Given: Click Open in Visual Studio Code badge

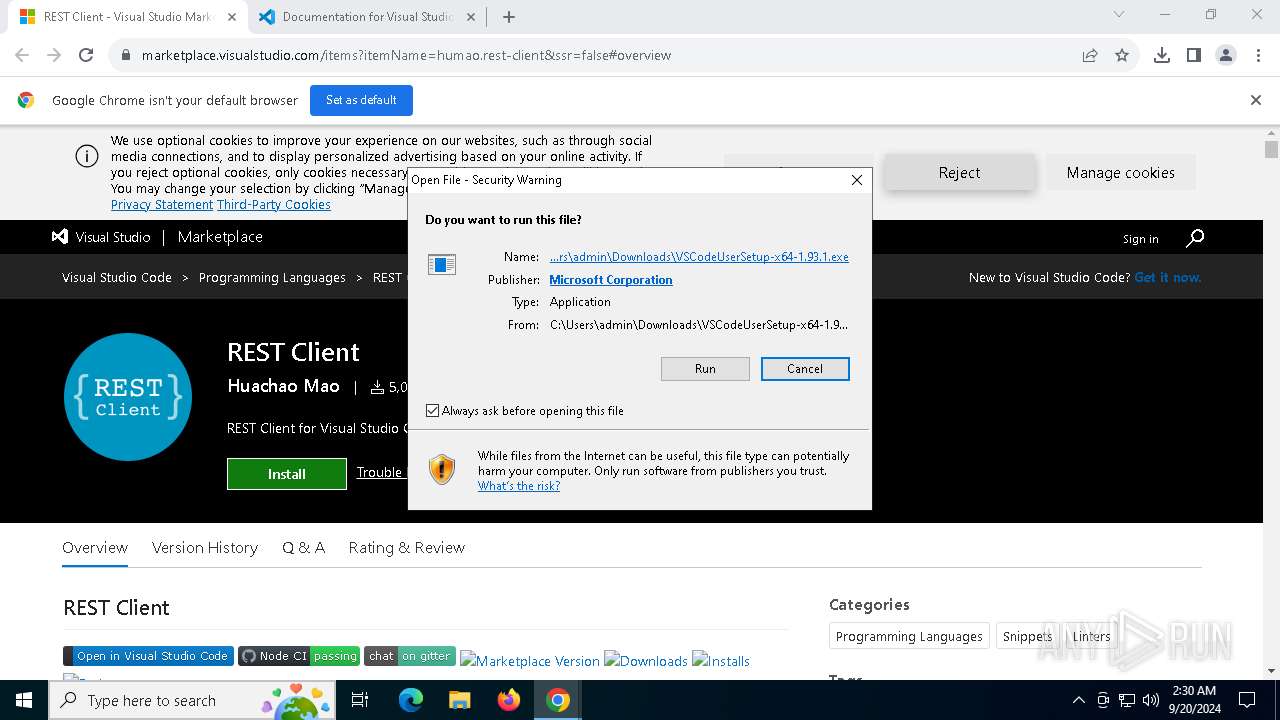Looking at the screenshot, I should 148,656.
